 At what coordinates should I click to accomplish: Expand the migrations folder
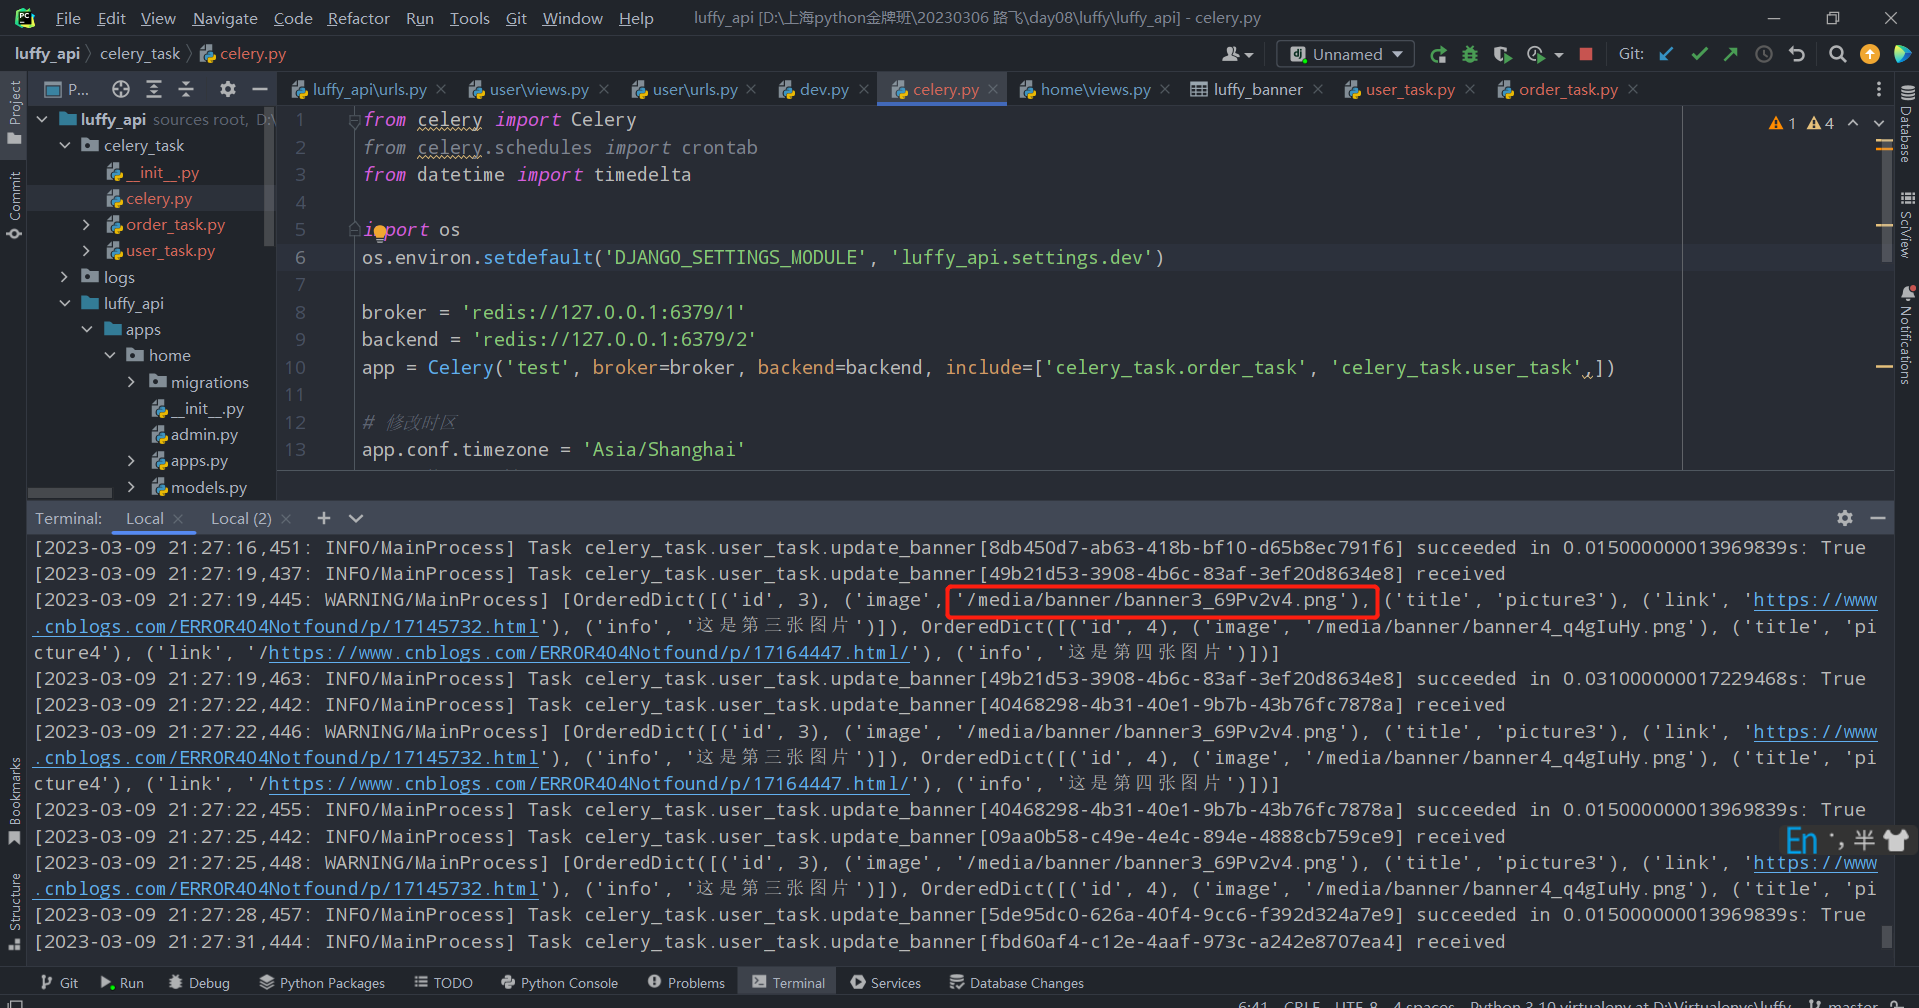click(131, 382)
